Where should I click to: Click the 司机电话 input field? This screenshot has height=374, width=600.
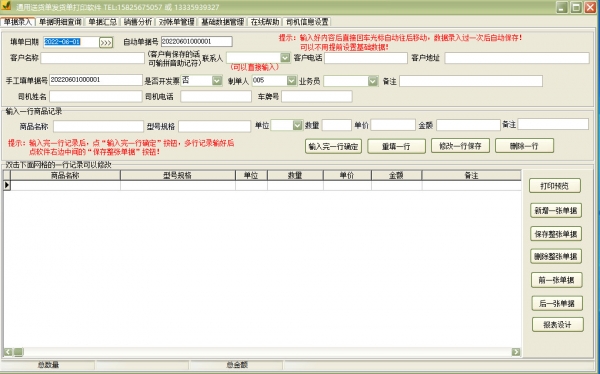[x=216, y=96]
